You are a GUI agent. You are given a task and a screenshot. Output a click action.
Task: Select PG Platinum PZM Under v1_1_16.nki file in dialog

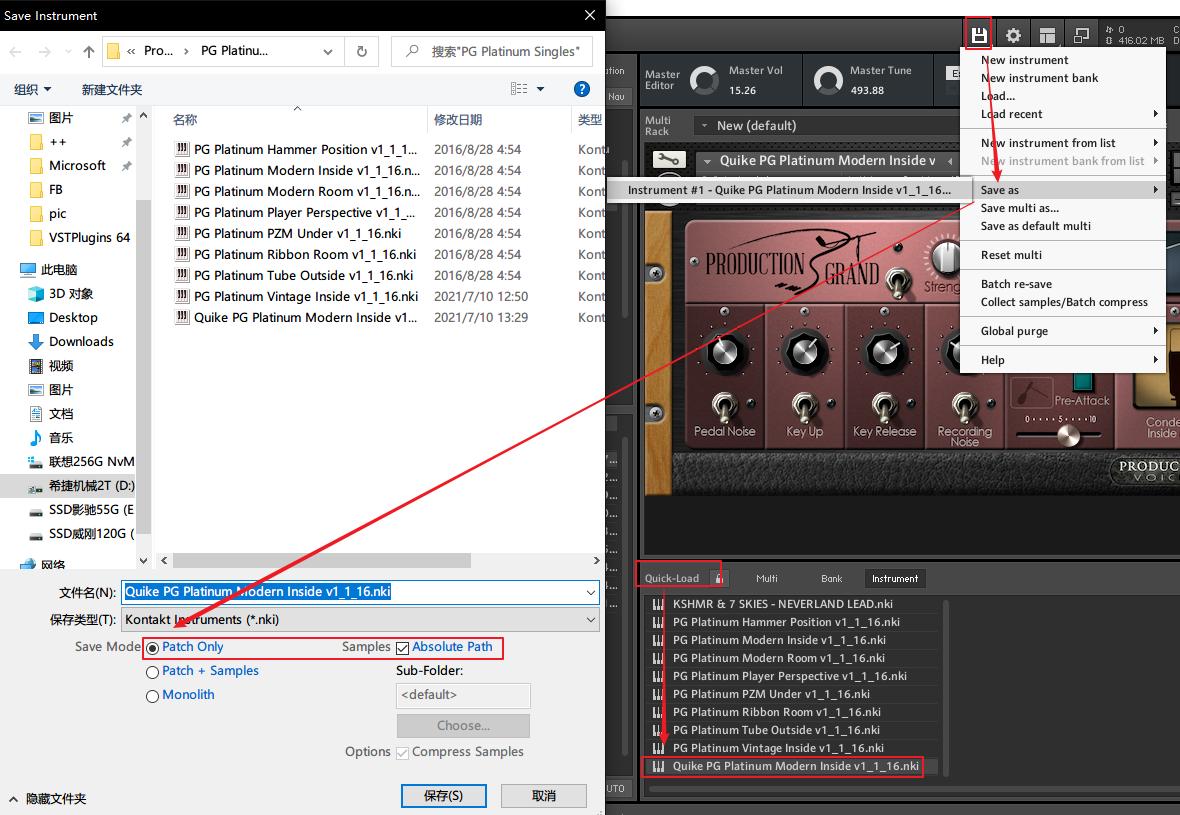coord(297,233)
